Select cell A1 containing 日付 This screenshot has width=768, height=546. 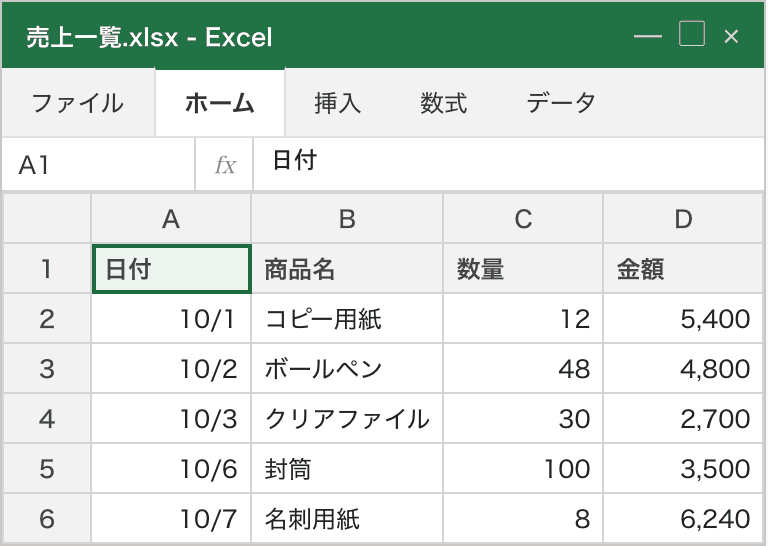click(x=171, y=269)
